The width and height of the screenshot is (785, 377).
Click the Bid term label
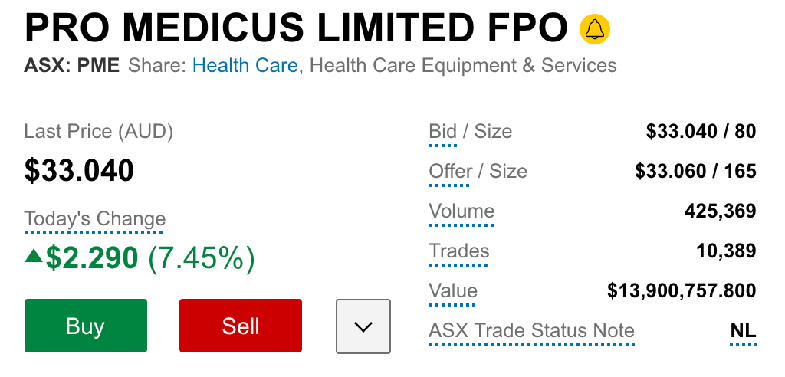click(x=443, y=132)
